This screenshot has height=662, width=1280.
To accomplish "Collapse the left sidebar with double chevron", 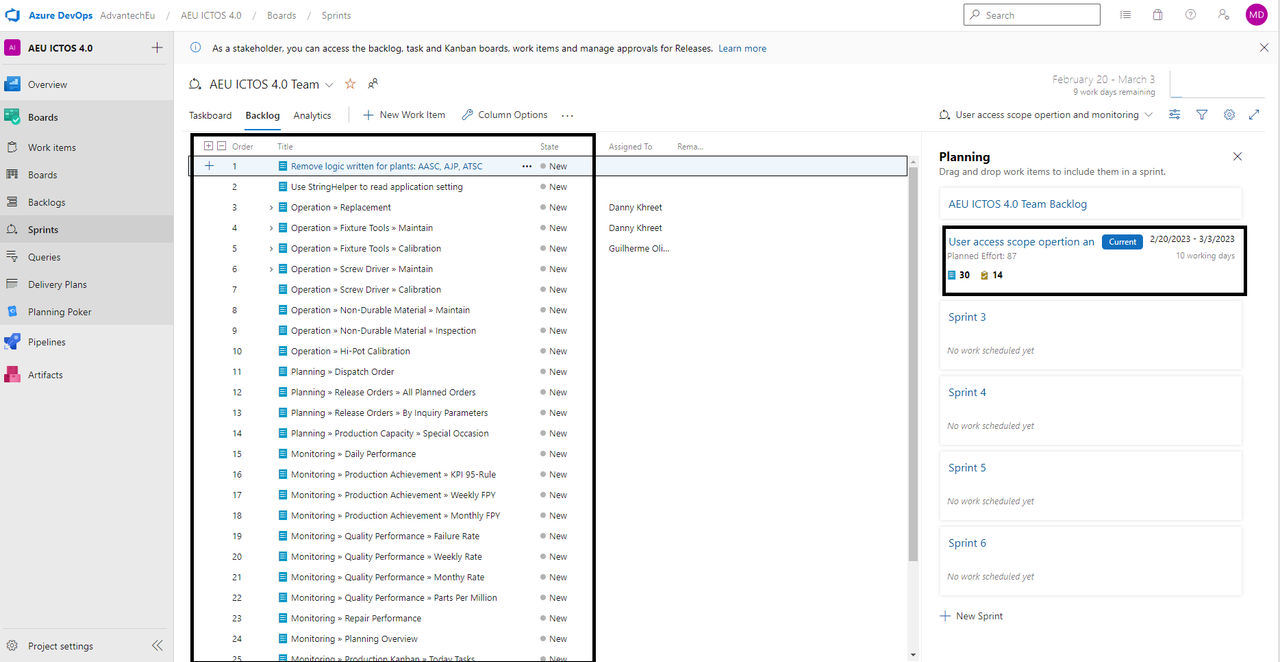I will point(157,646).
